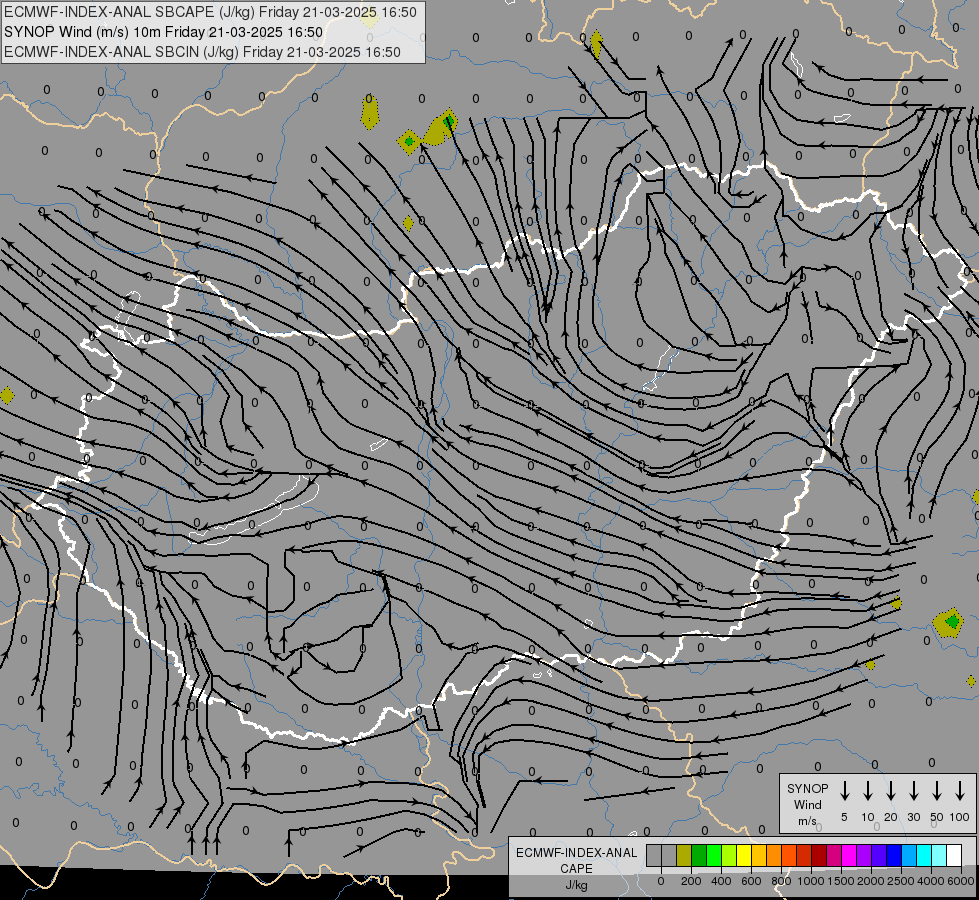Click the wind arrow above the 5 m/s label
This screenshot has height=900, width=979.
click(844, 791)
